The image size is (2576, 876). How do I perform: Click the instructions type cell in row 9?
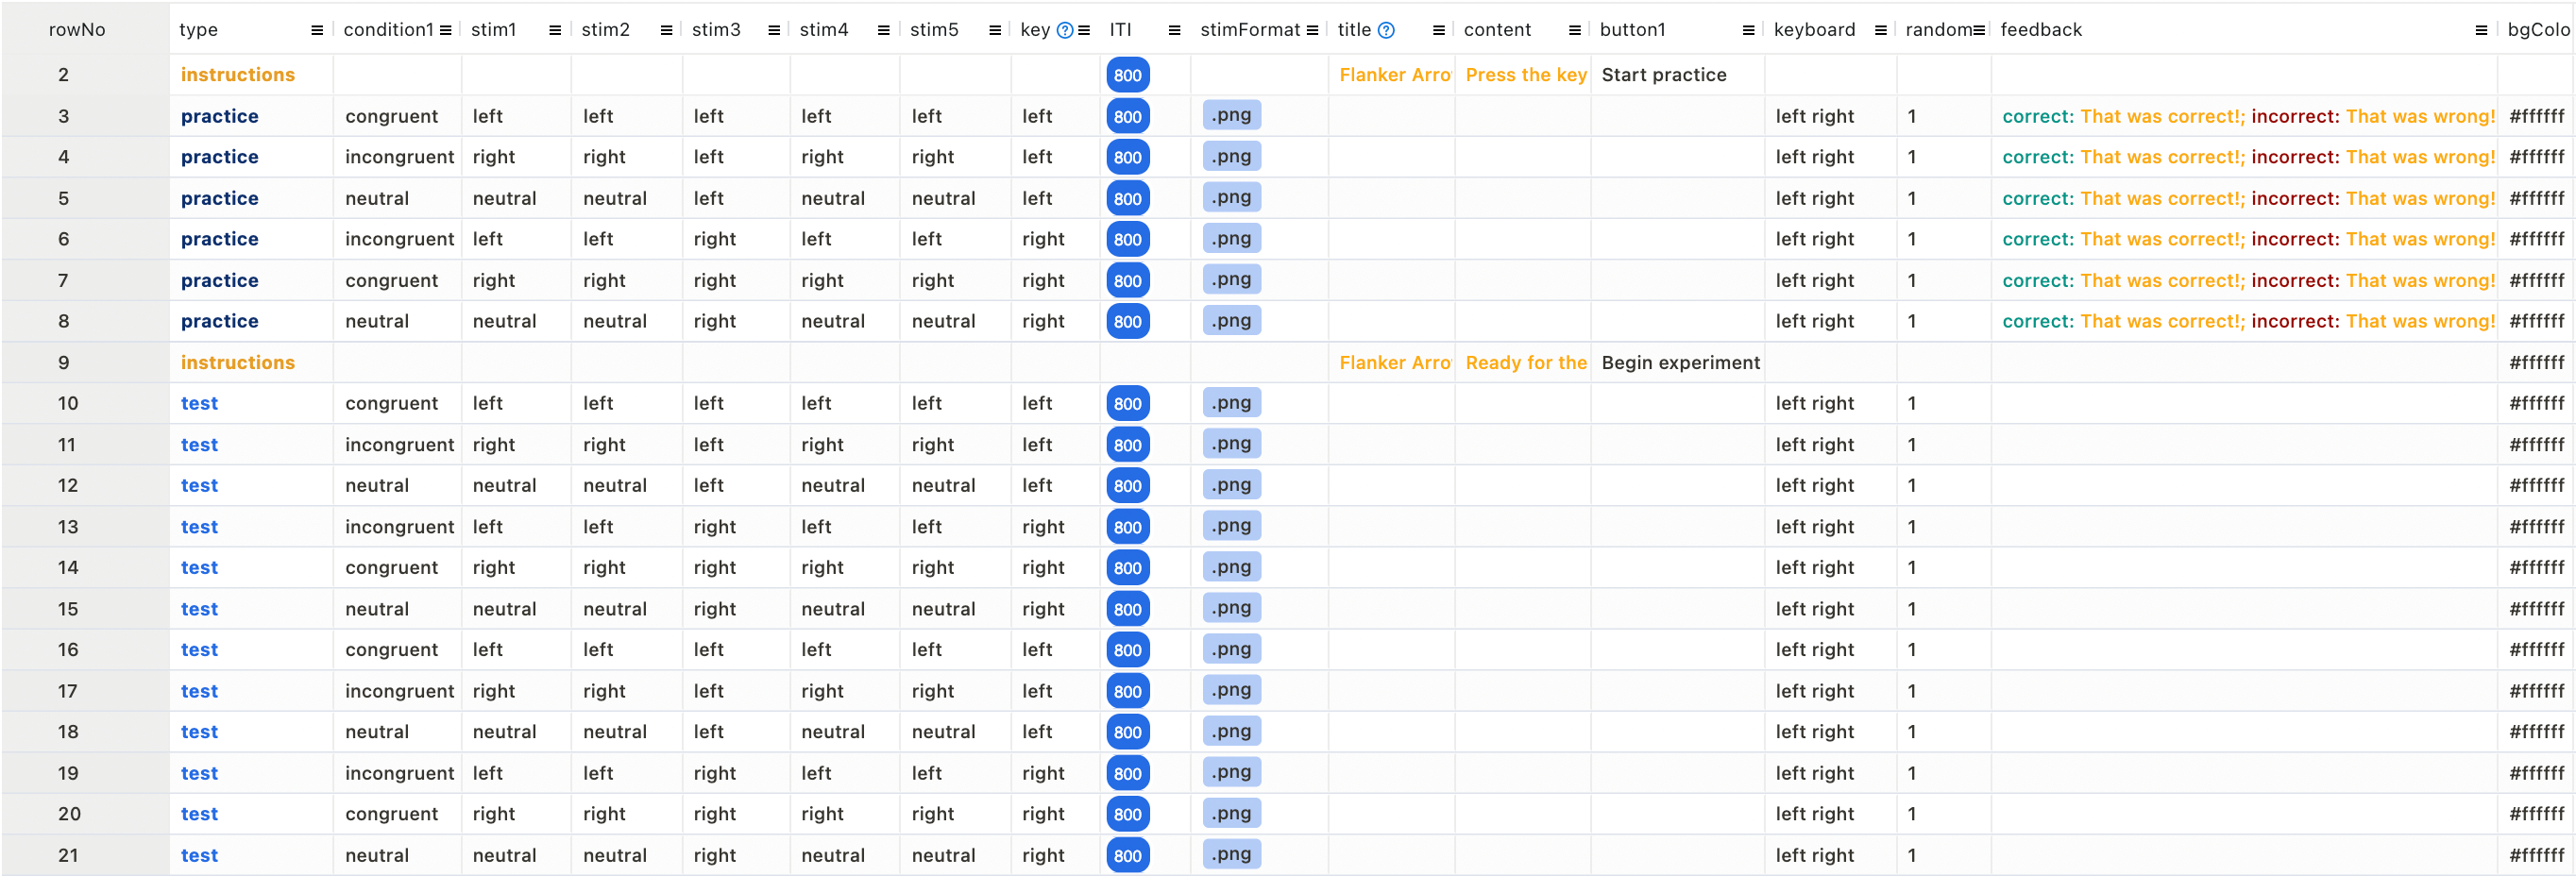point(251,363)
